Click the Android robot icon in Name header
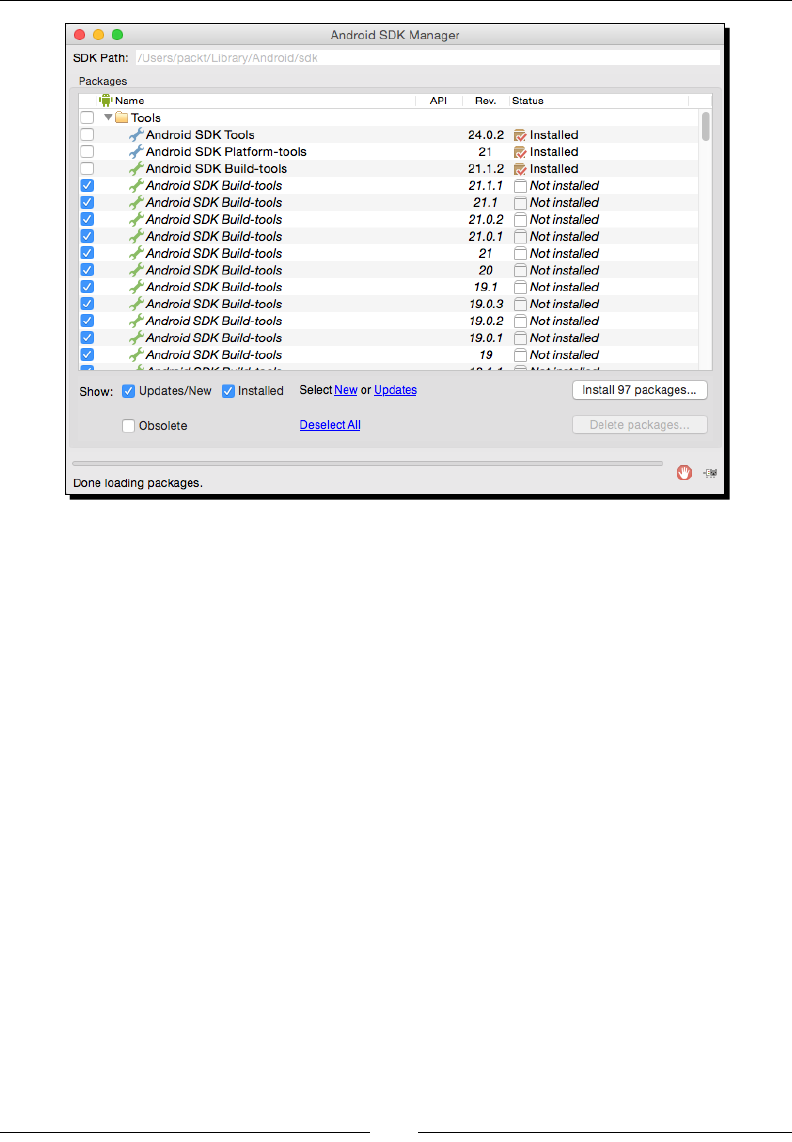The height and width of the screenshot is (1142, 792). point(106,101)
